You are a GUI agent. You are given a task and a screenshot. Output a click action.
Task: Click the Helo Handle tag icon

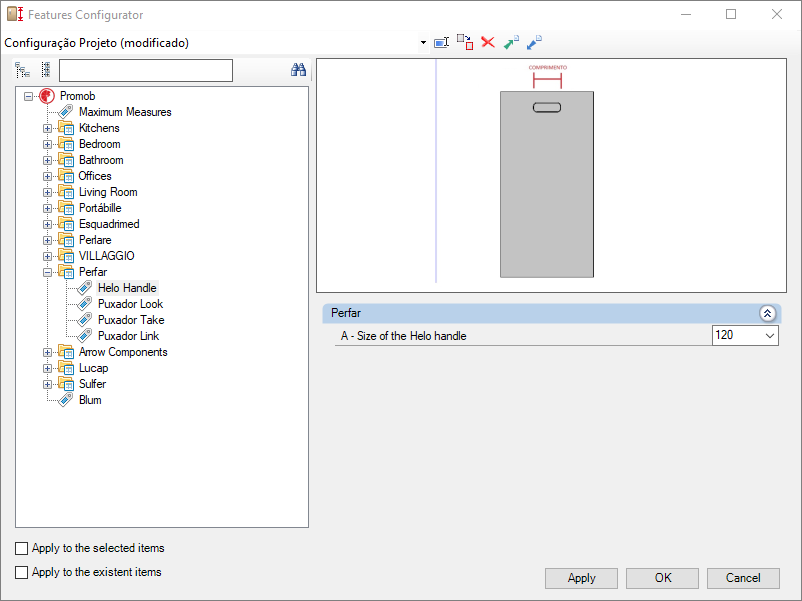(x=84, y=288)
